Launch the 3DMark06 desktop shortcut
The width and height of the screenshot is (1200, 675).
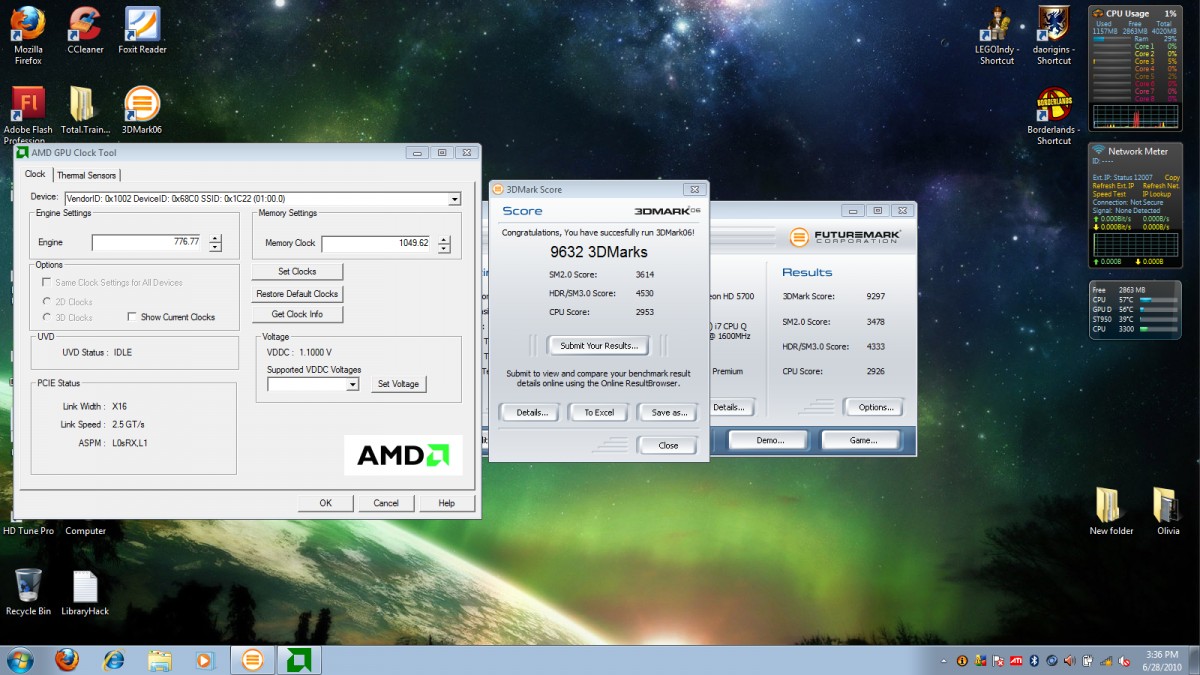click(142, 110)
